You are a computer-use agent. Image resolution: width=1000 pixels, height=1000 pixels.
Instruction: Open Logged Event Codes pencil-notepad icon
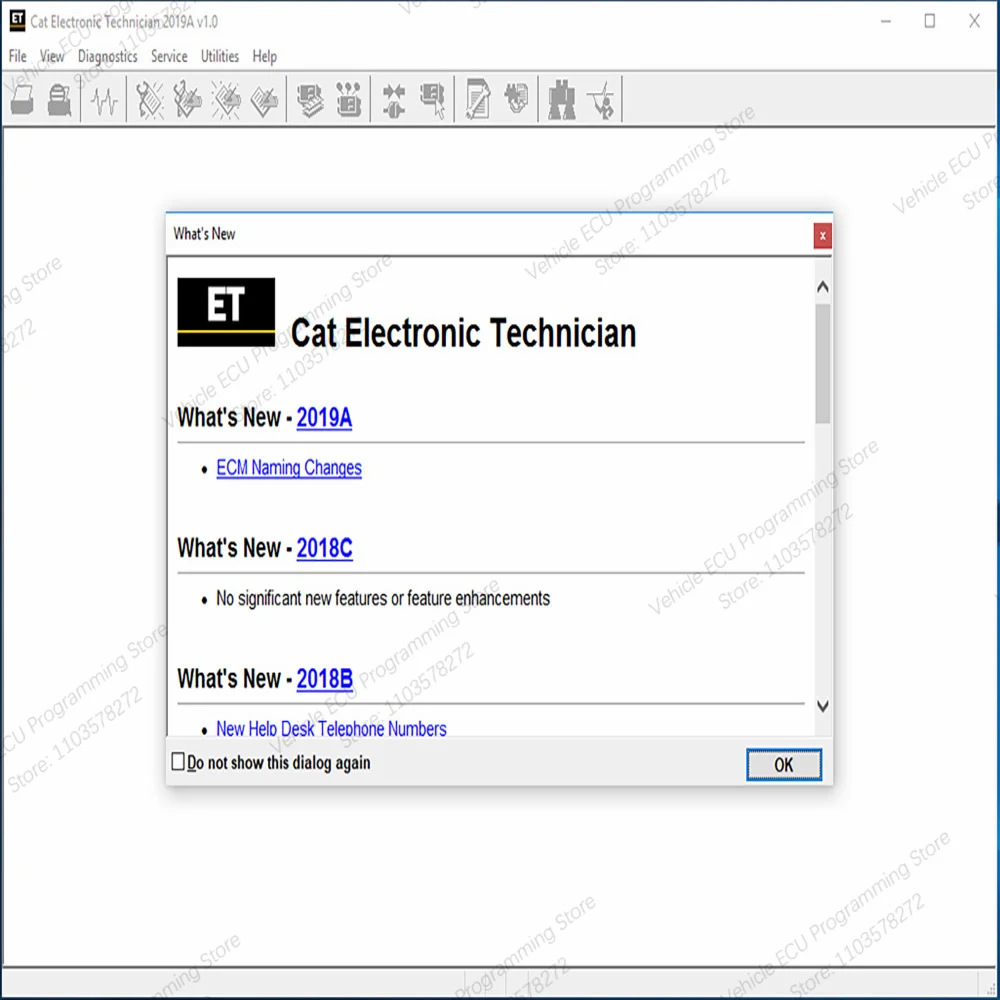(x=264, y=100)
